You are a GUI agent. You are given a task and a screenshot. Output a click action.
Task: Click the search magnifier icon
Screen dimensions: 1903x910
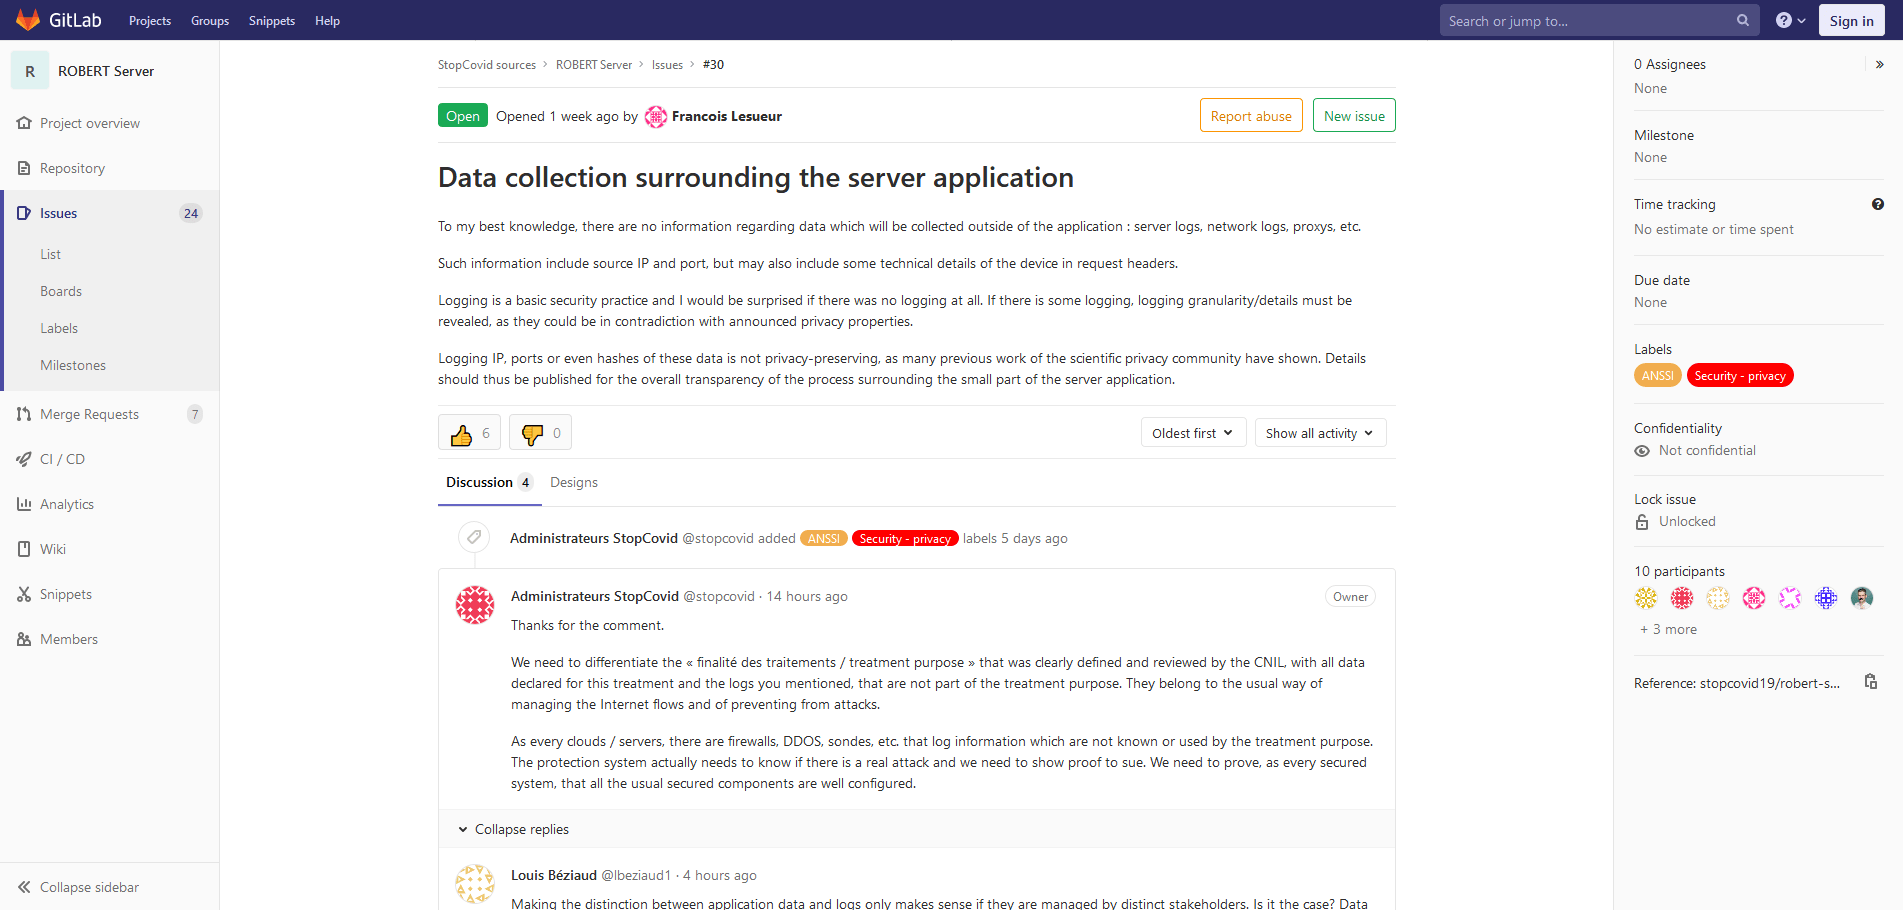click(1743, 20)
